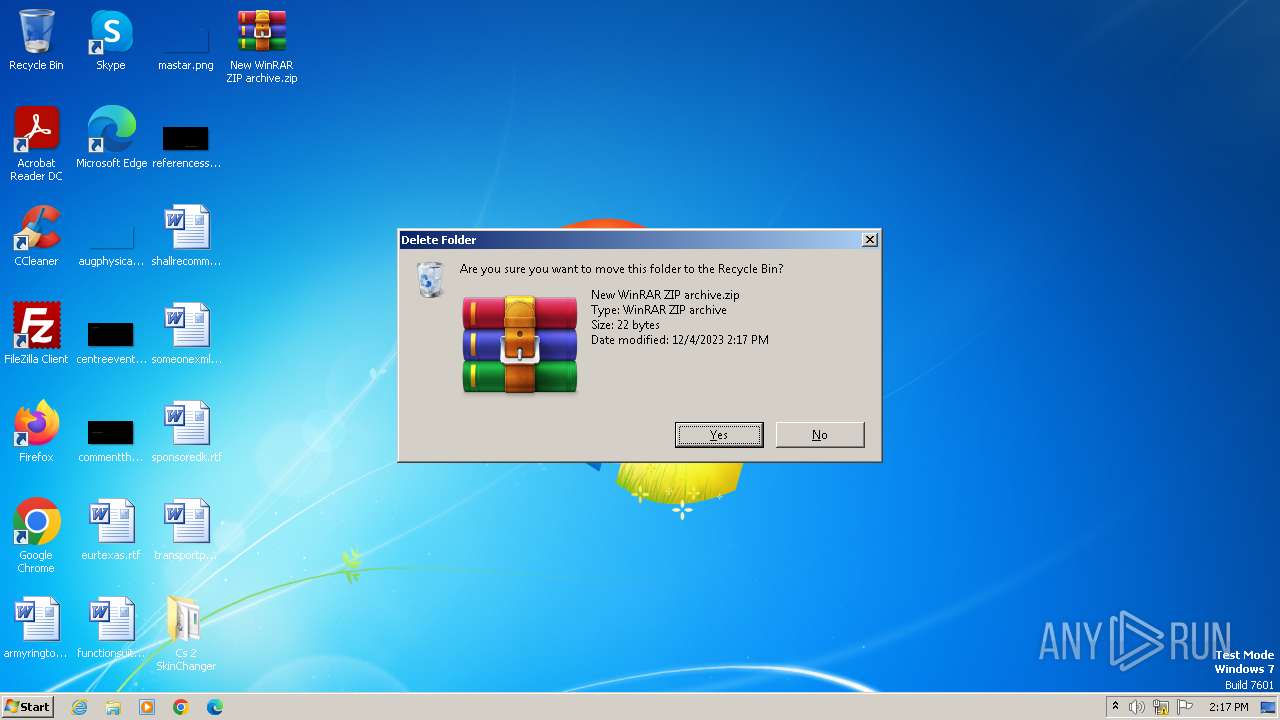Viewport: 1280px width, 720px height.
Task: Select the transportp document icon
Action: [186, 531]
